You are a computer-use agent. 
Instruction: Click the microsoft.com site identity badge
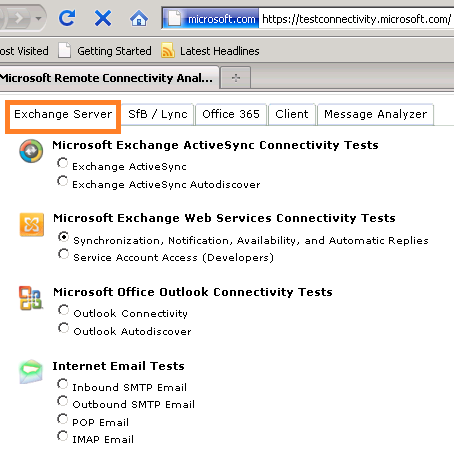(x=211, y=19)
